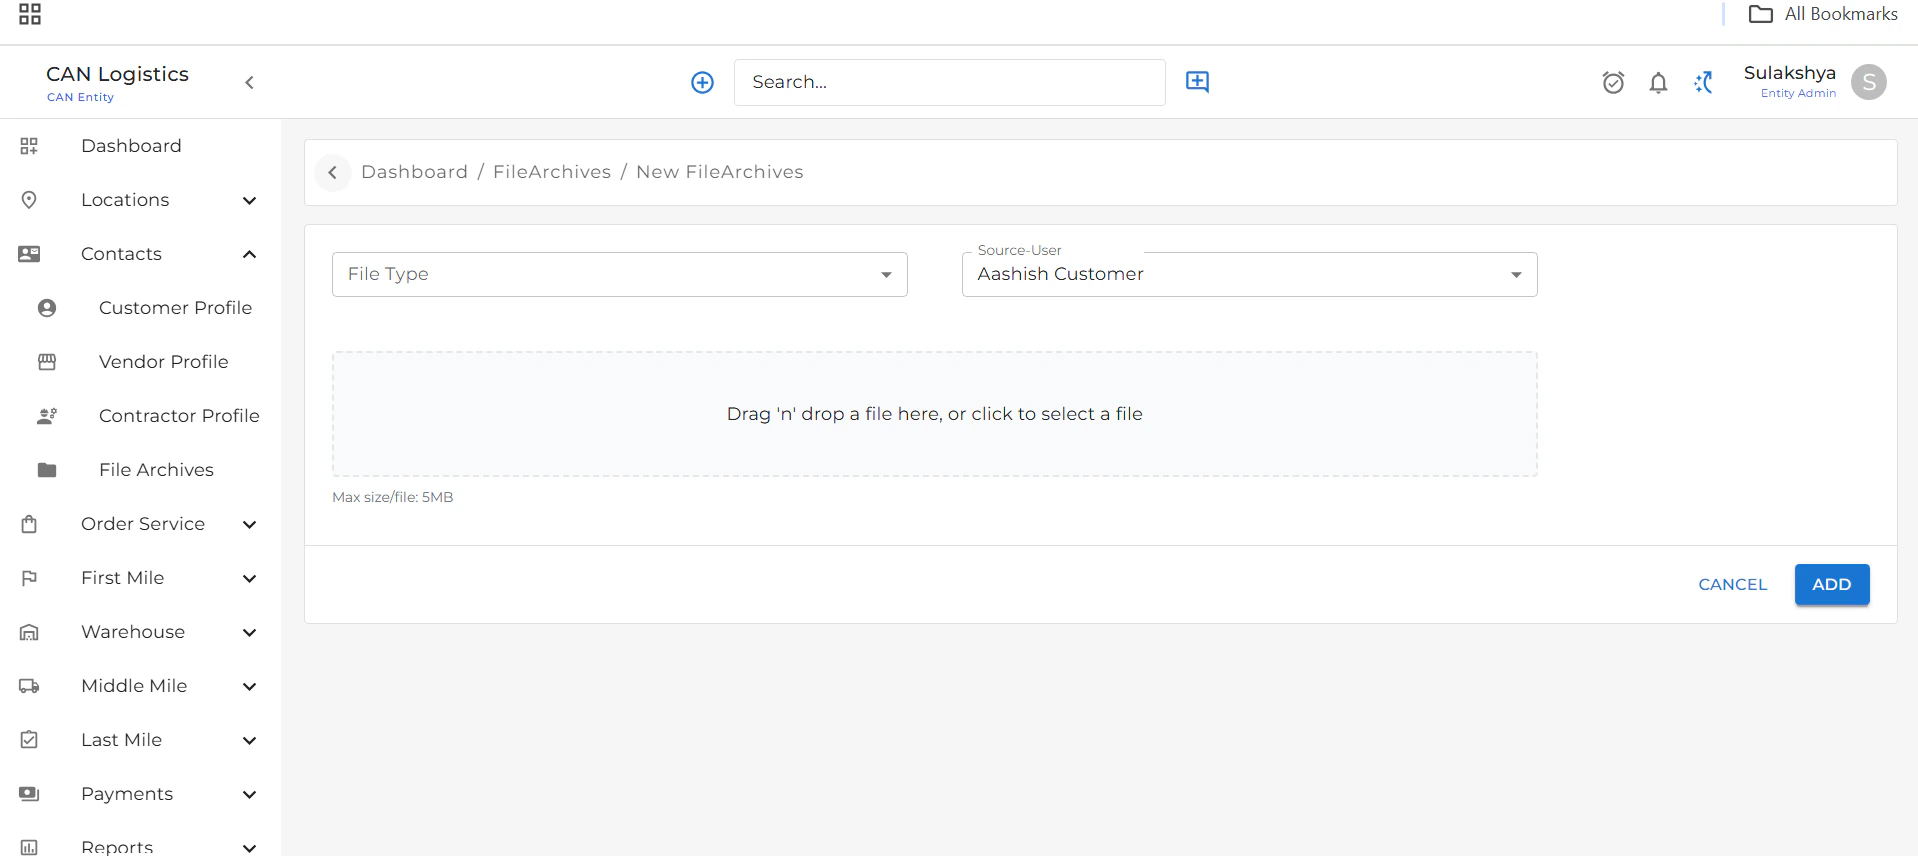This screenshot has width=1918, height=856.
Task: Open the alarm clock reminders icon
Action: (x=1613, y=82)
